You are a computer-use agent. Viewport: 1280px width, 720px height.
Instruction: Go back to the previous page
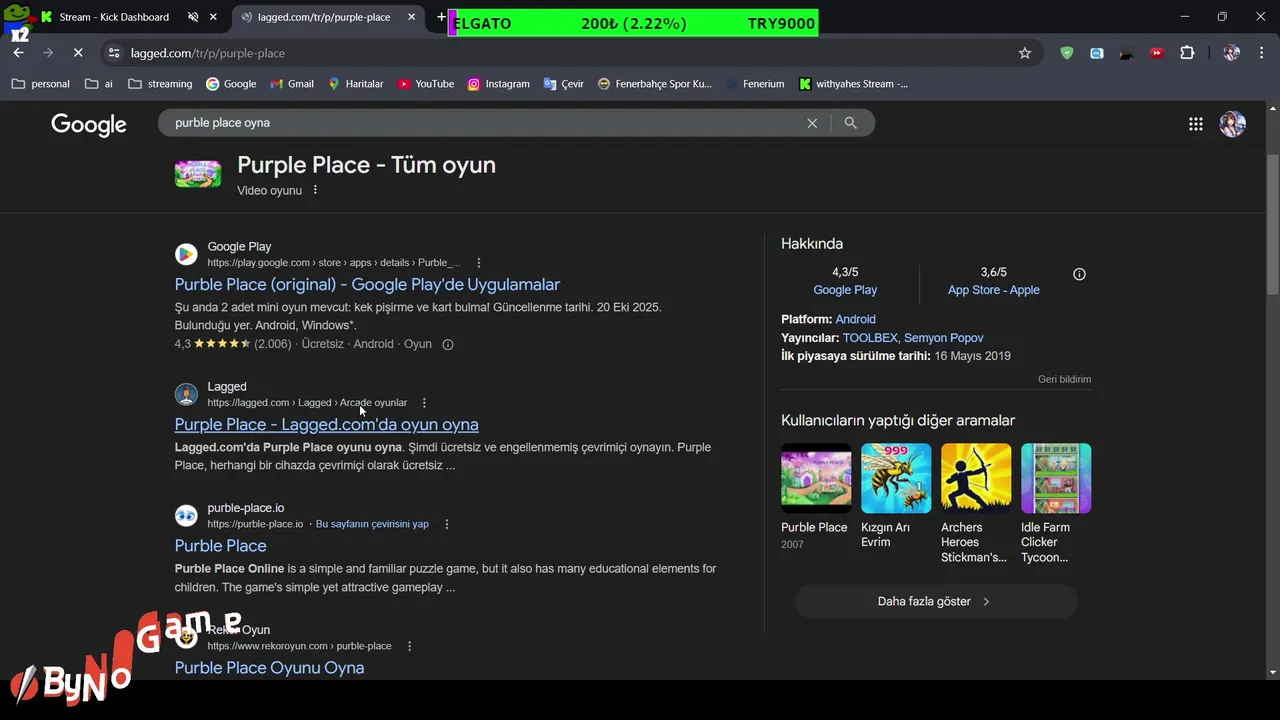(18, 53)
